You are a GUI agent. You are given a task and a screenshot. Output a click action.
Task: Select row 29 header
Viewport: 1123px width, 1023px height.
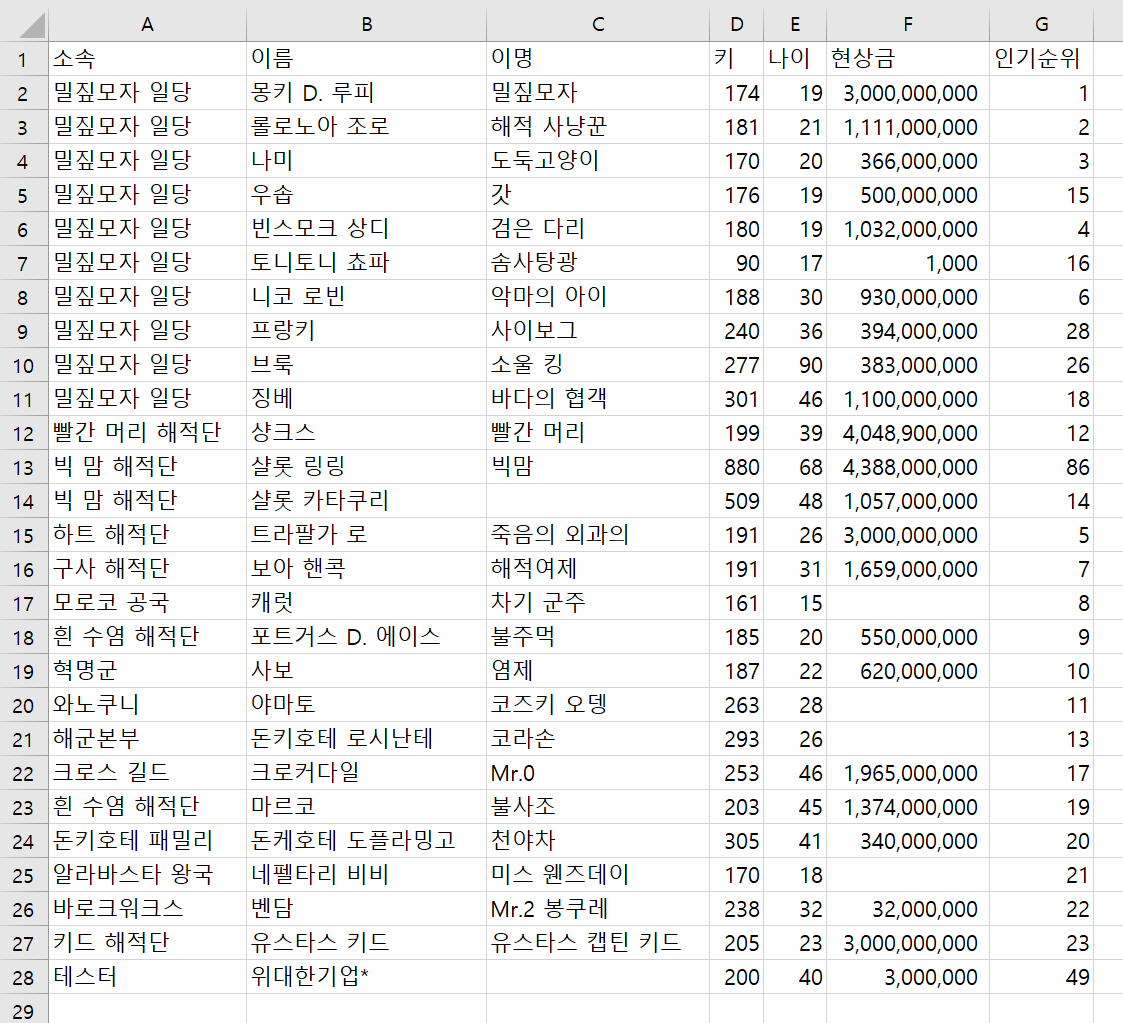(x=24, y=1010)
